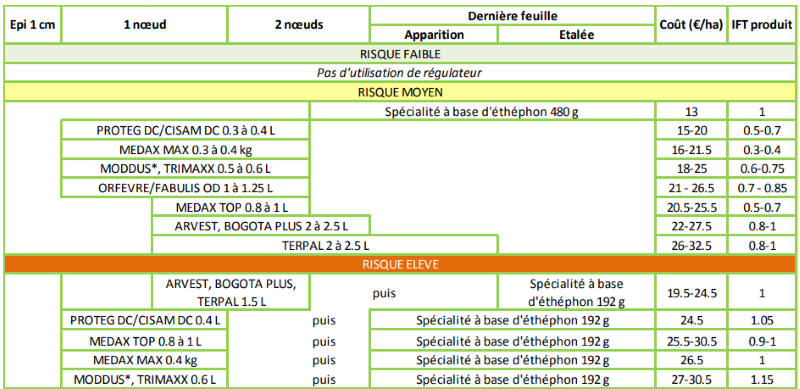Click cost value '26-32.5'
This screenshot has width=800, height=389.
coord(691,245)
